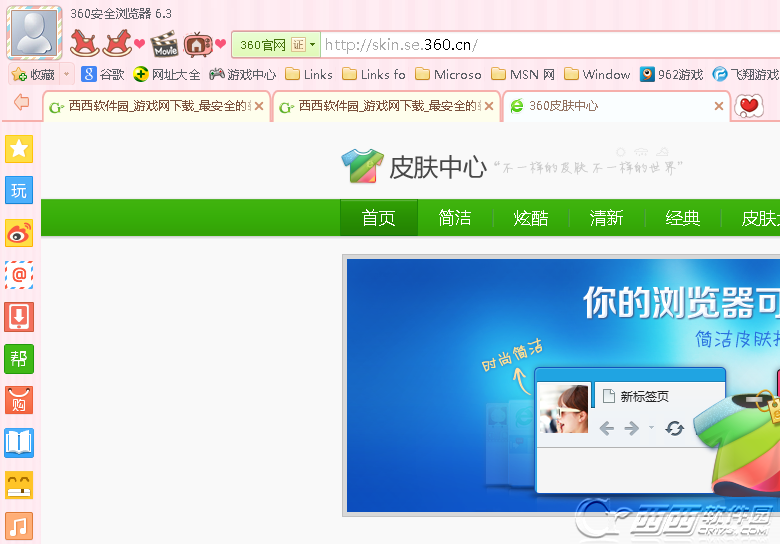Open the 962游戏 bookmark

click(672, 75)
